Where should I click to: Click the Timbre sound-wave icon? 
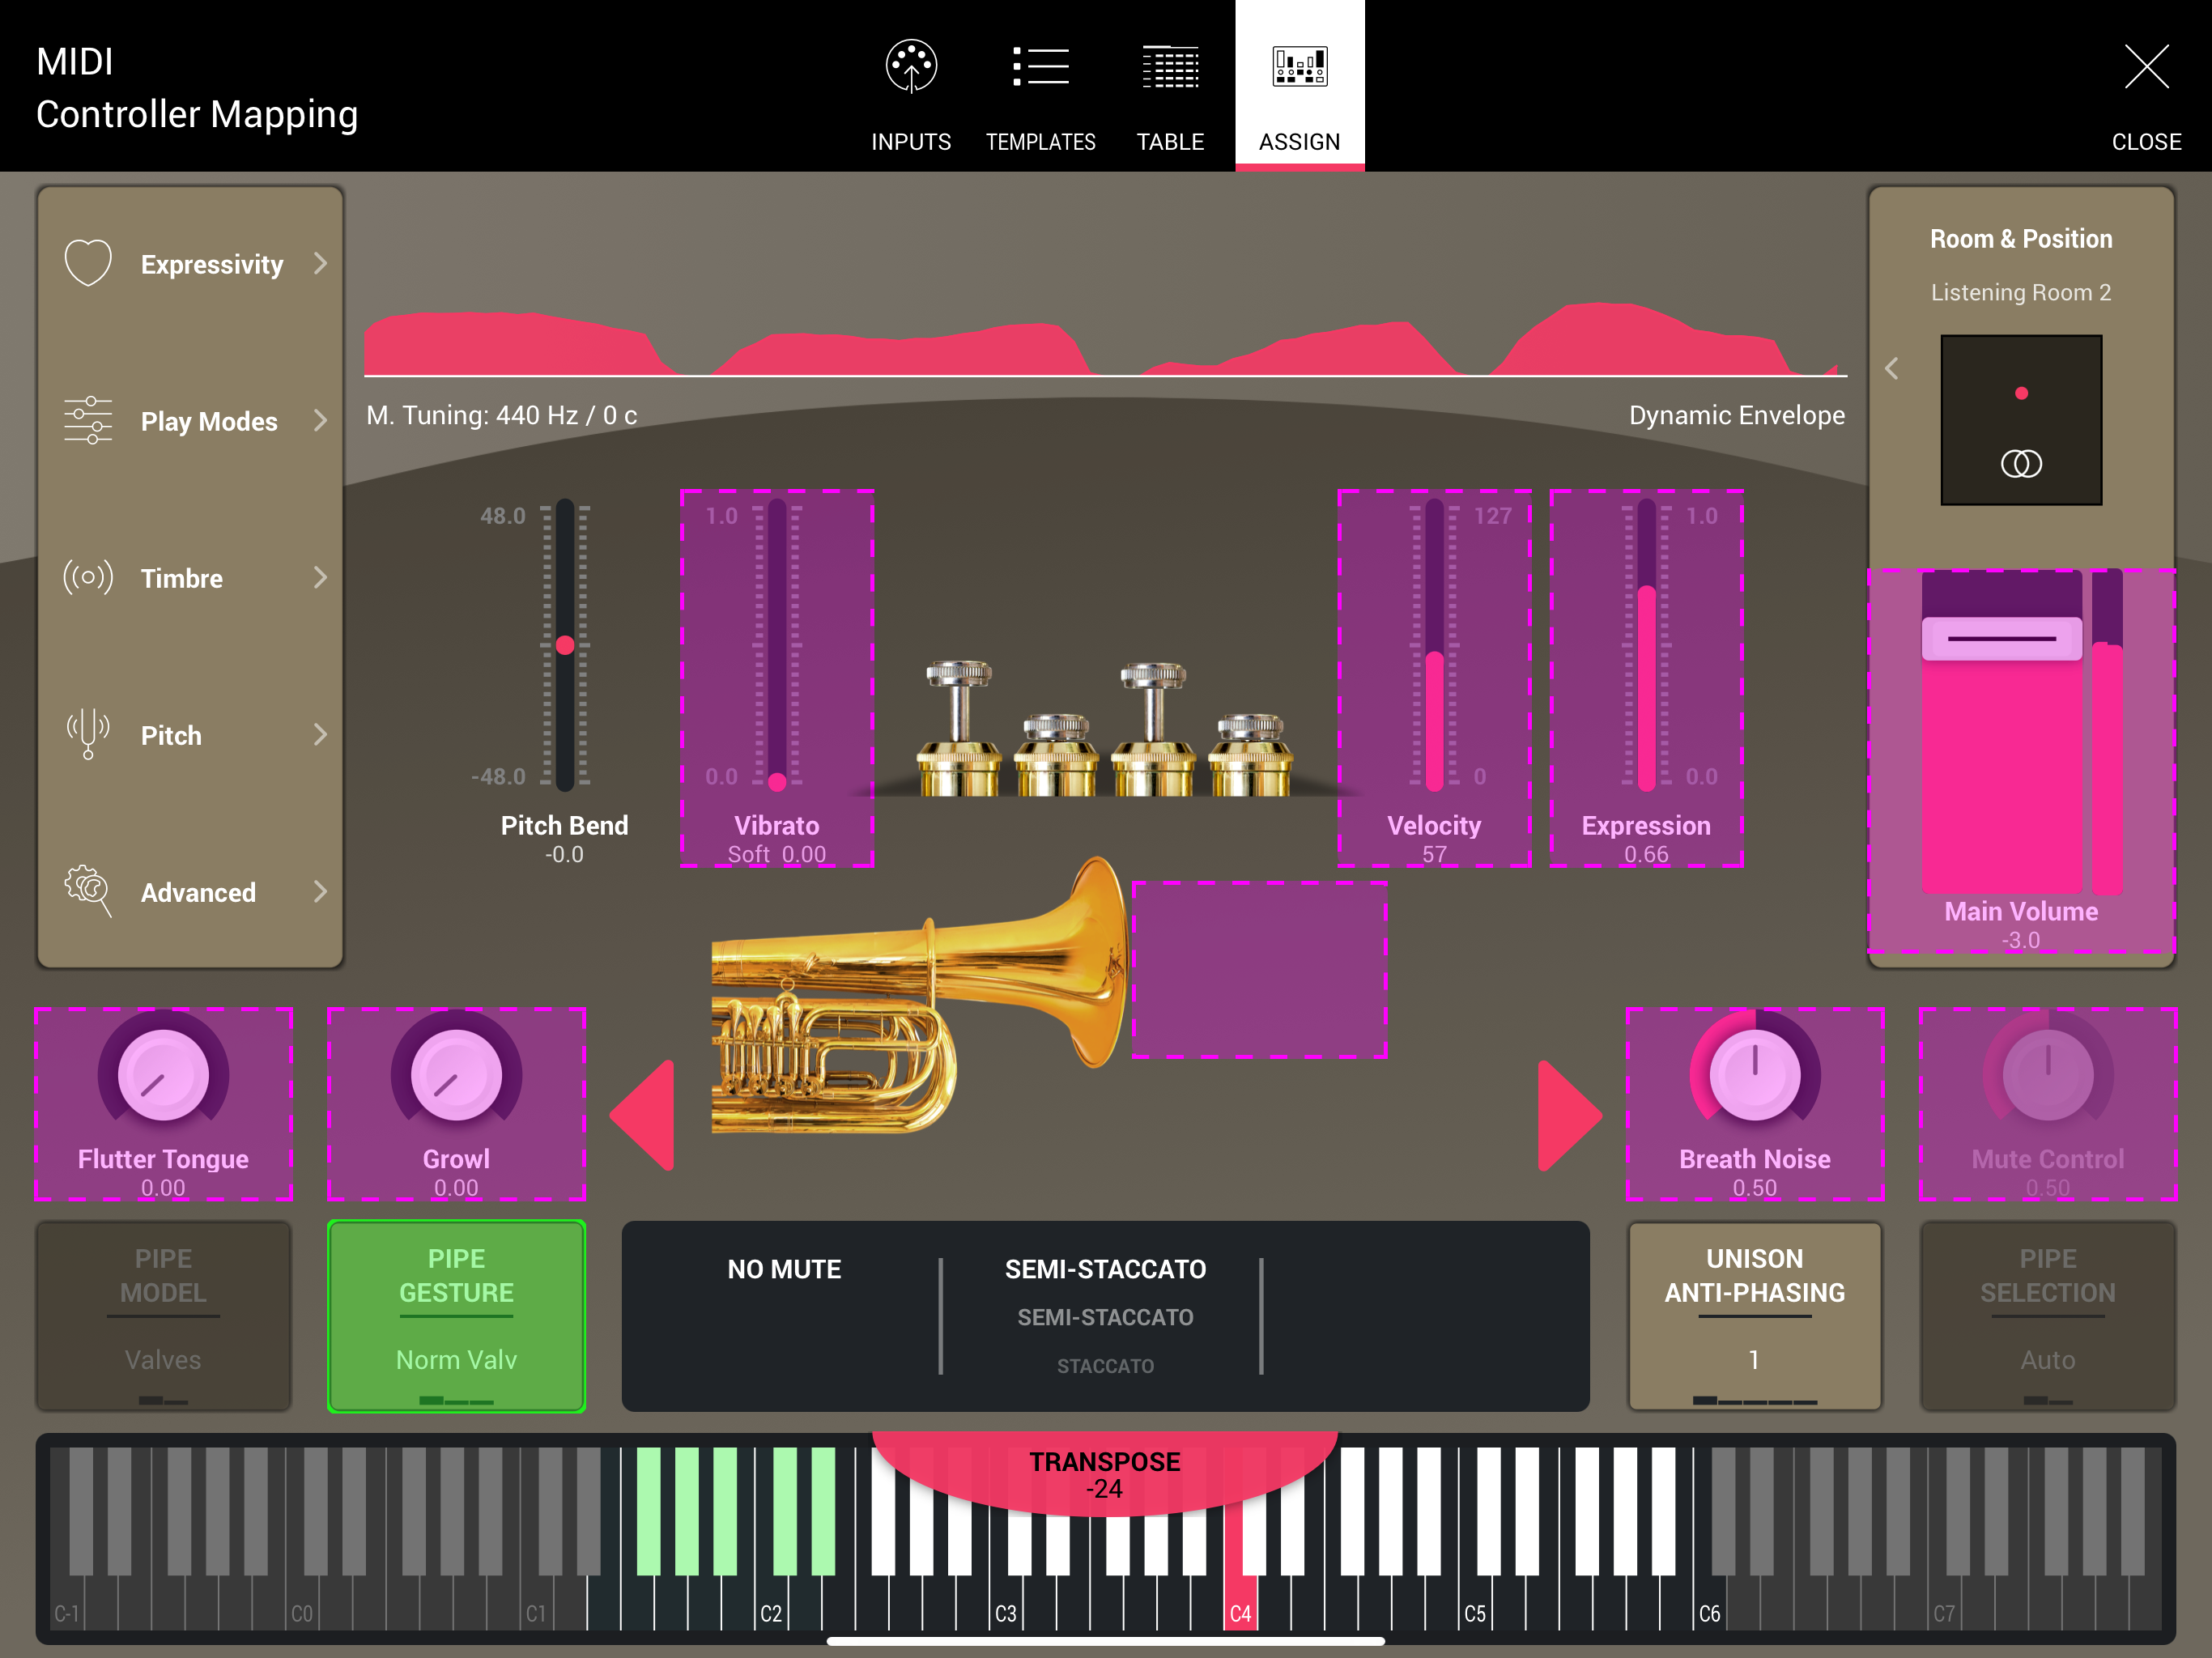tap(88, 577)
